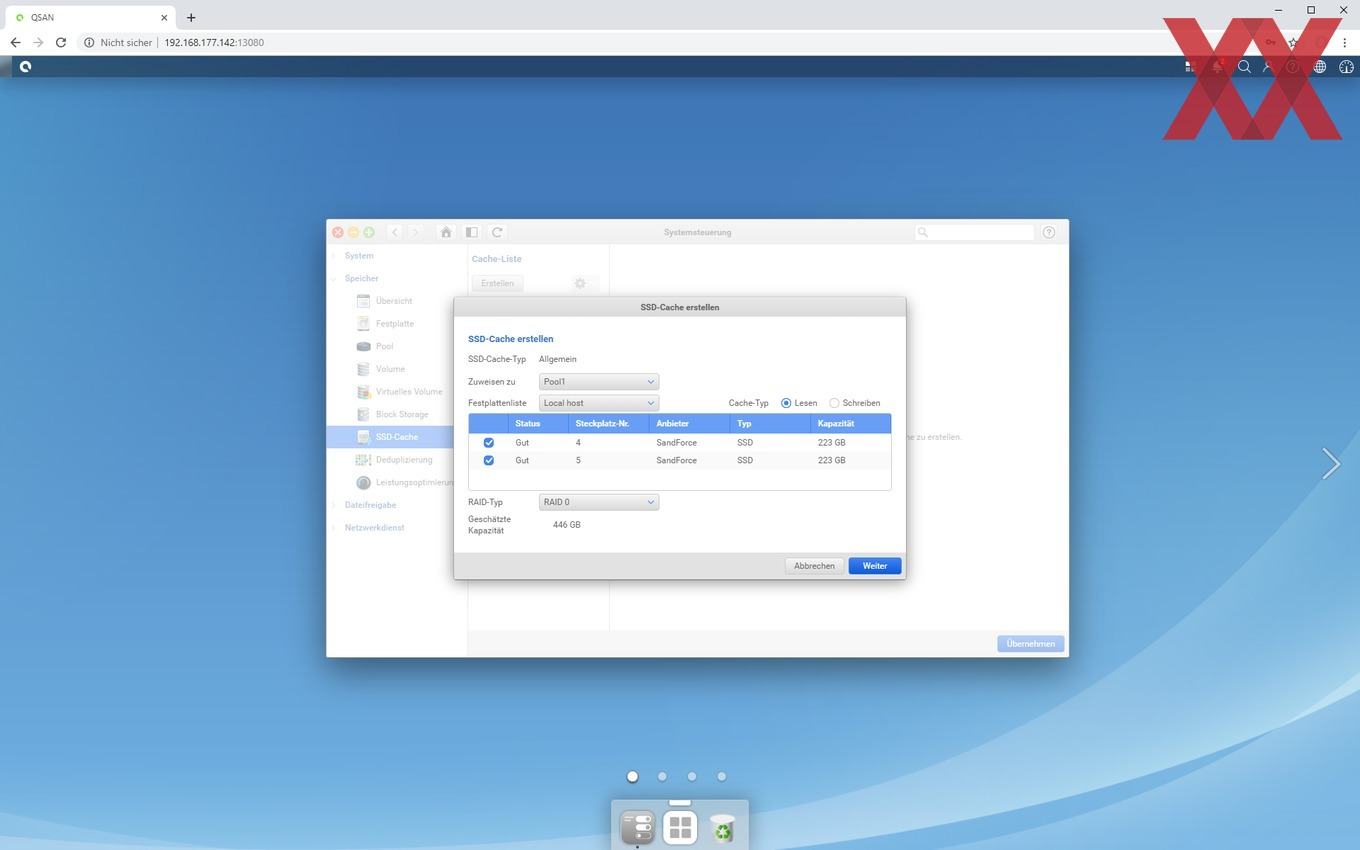Switch to second desktop page dot
The height and width of the screenshot is (850, 1360).
[x=662, y=776]
